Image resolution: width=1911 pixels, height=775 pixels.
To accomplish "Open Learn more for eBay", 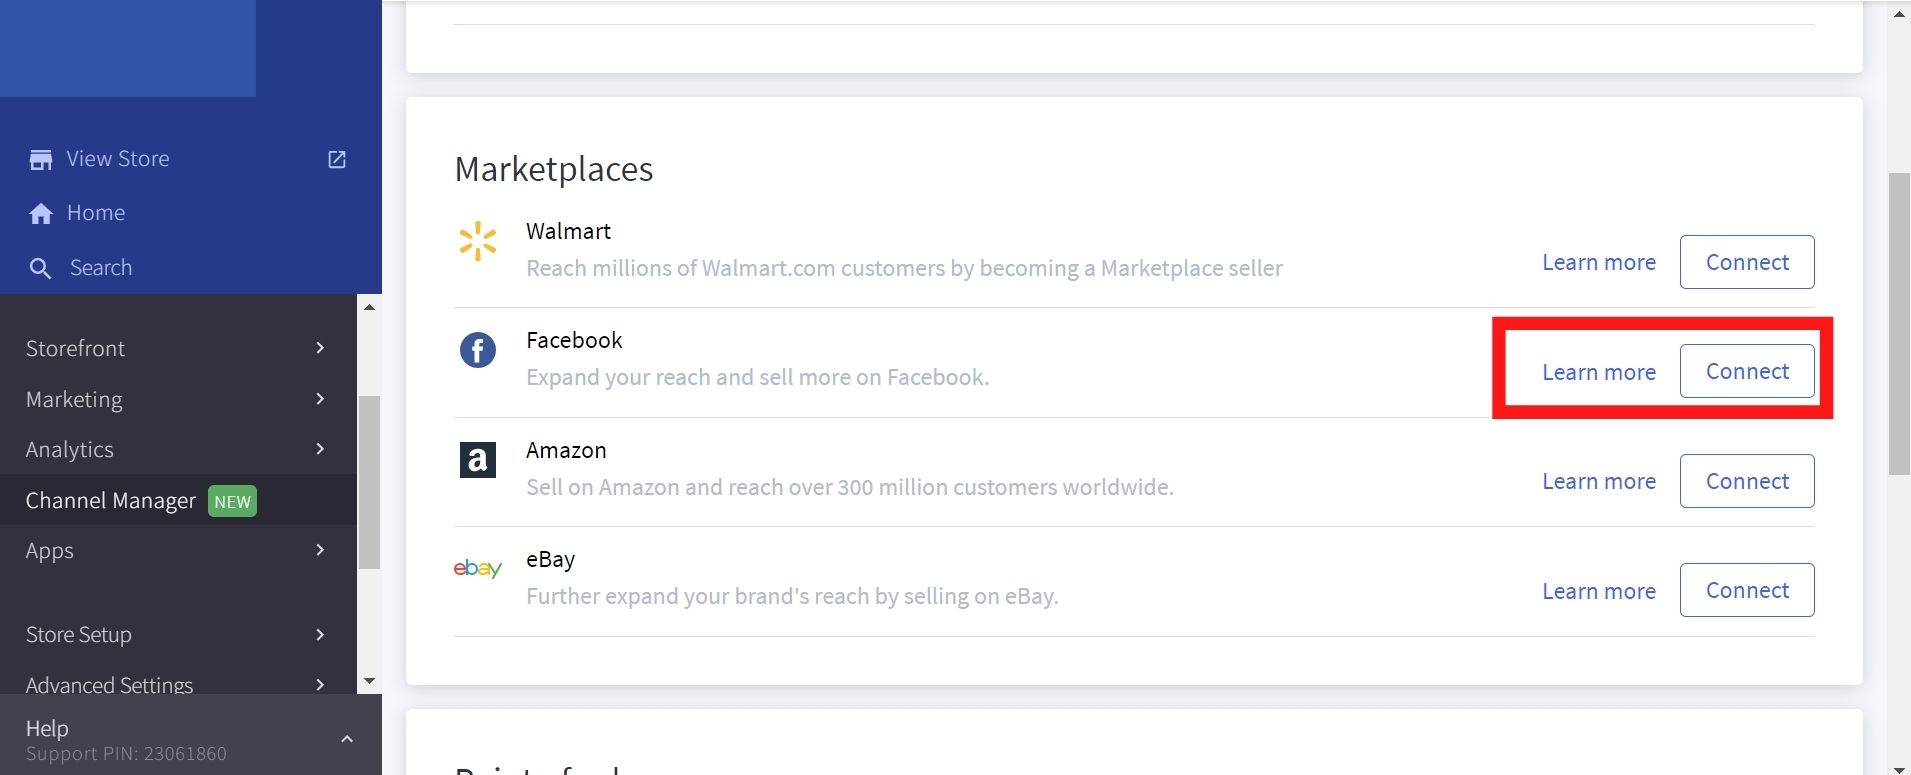I will point(1598,591).
